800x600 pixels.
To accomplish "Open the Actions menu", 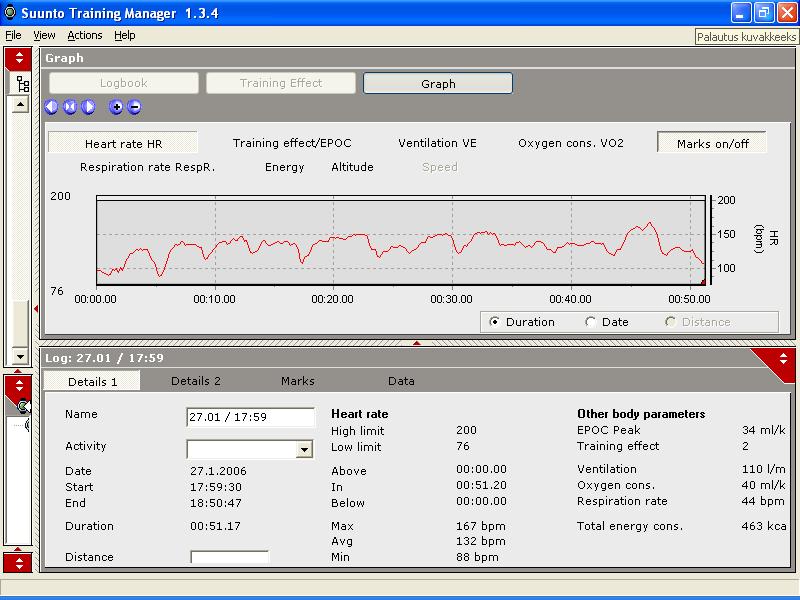I will click(85, 35).
